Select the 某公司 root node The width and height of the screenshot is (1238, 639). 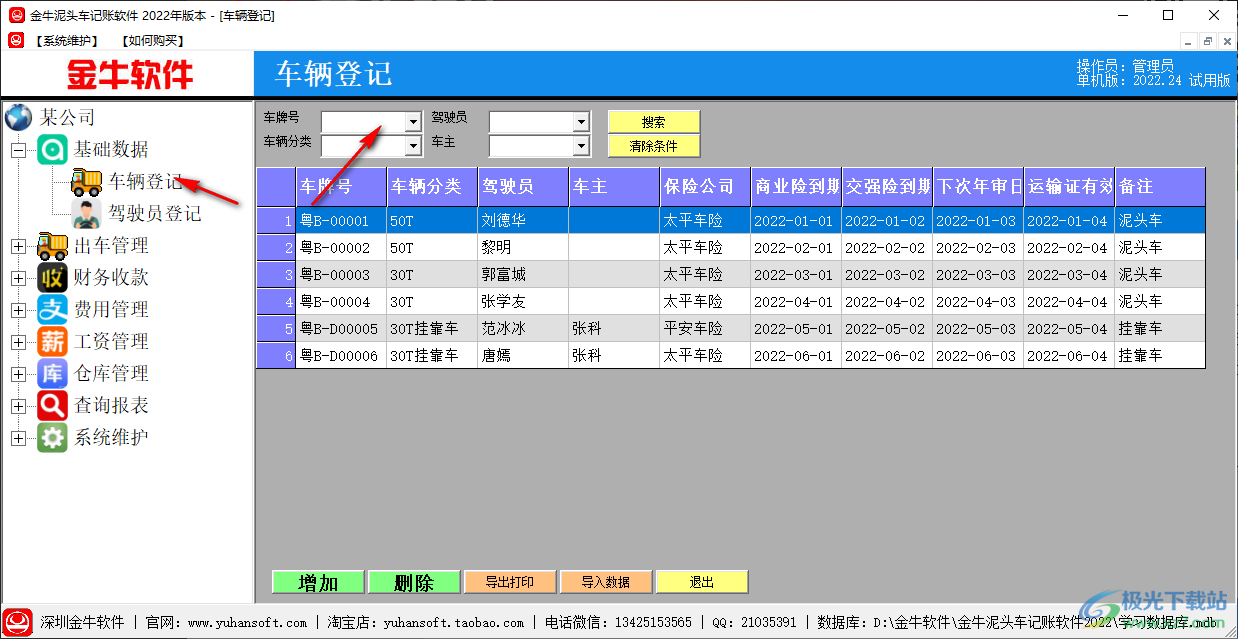coord(67,118)
